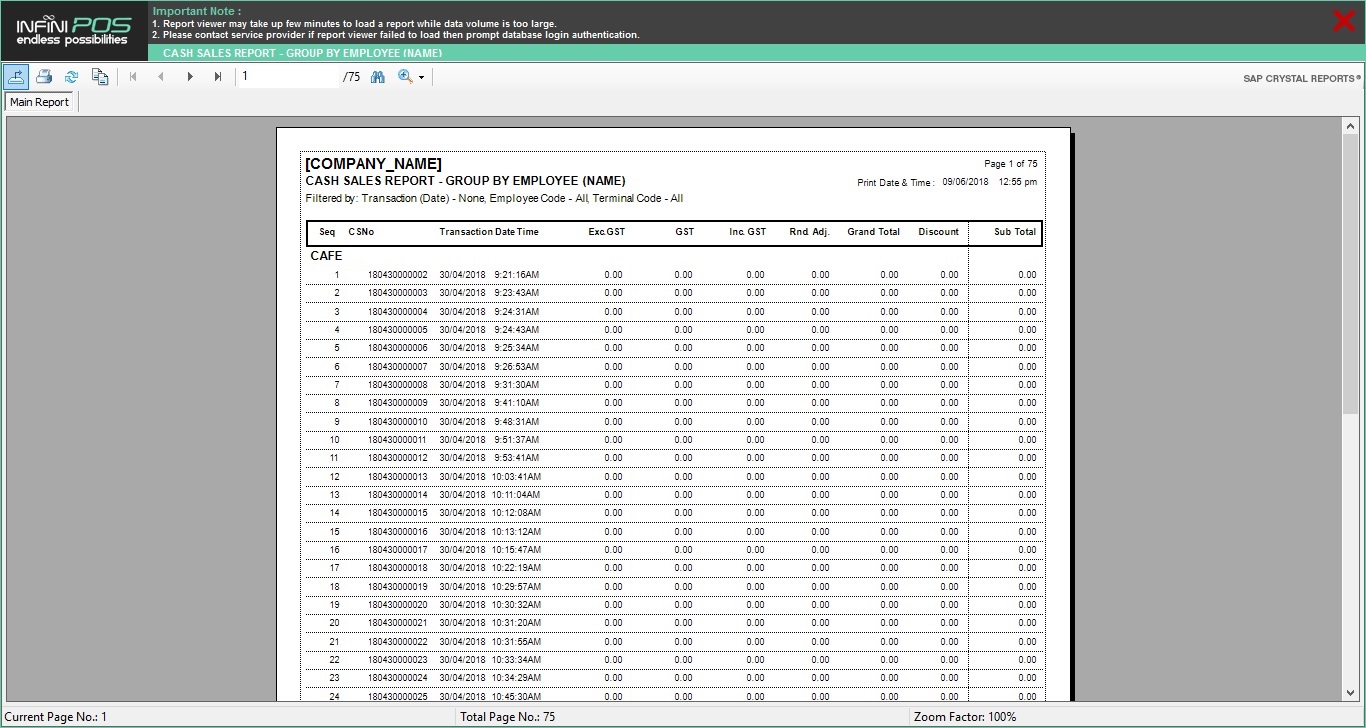Click the Exc.GST column header
The height and width of the screenshot is (728, 1366).
coord(606,232)
